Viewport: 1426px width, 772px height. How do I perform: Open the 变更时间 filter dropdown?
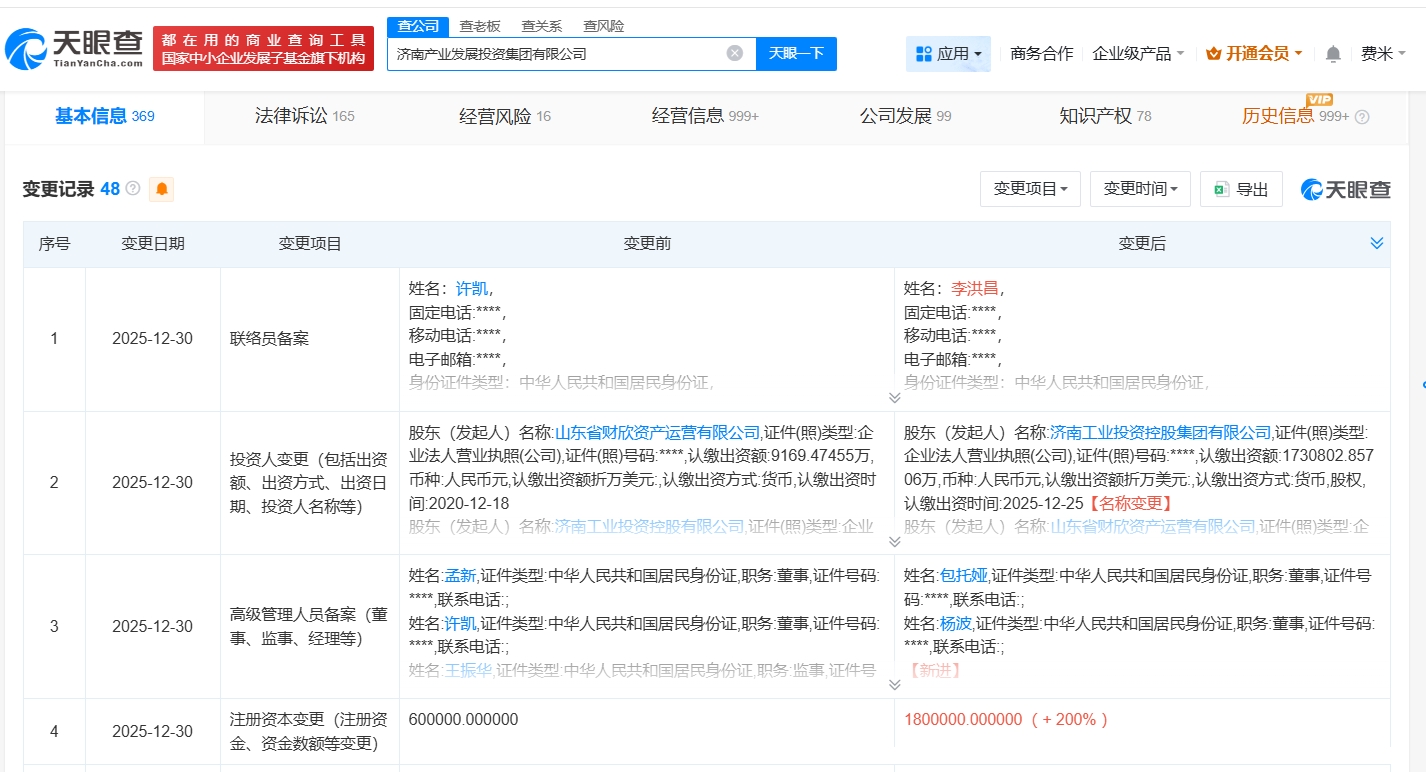(1140, 189)
